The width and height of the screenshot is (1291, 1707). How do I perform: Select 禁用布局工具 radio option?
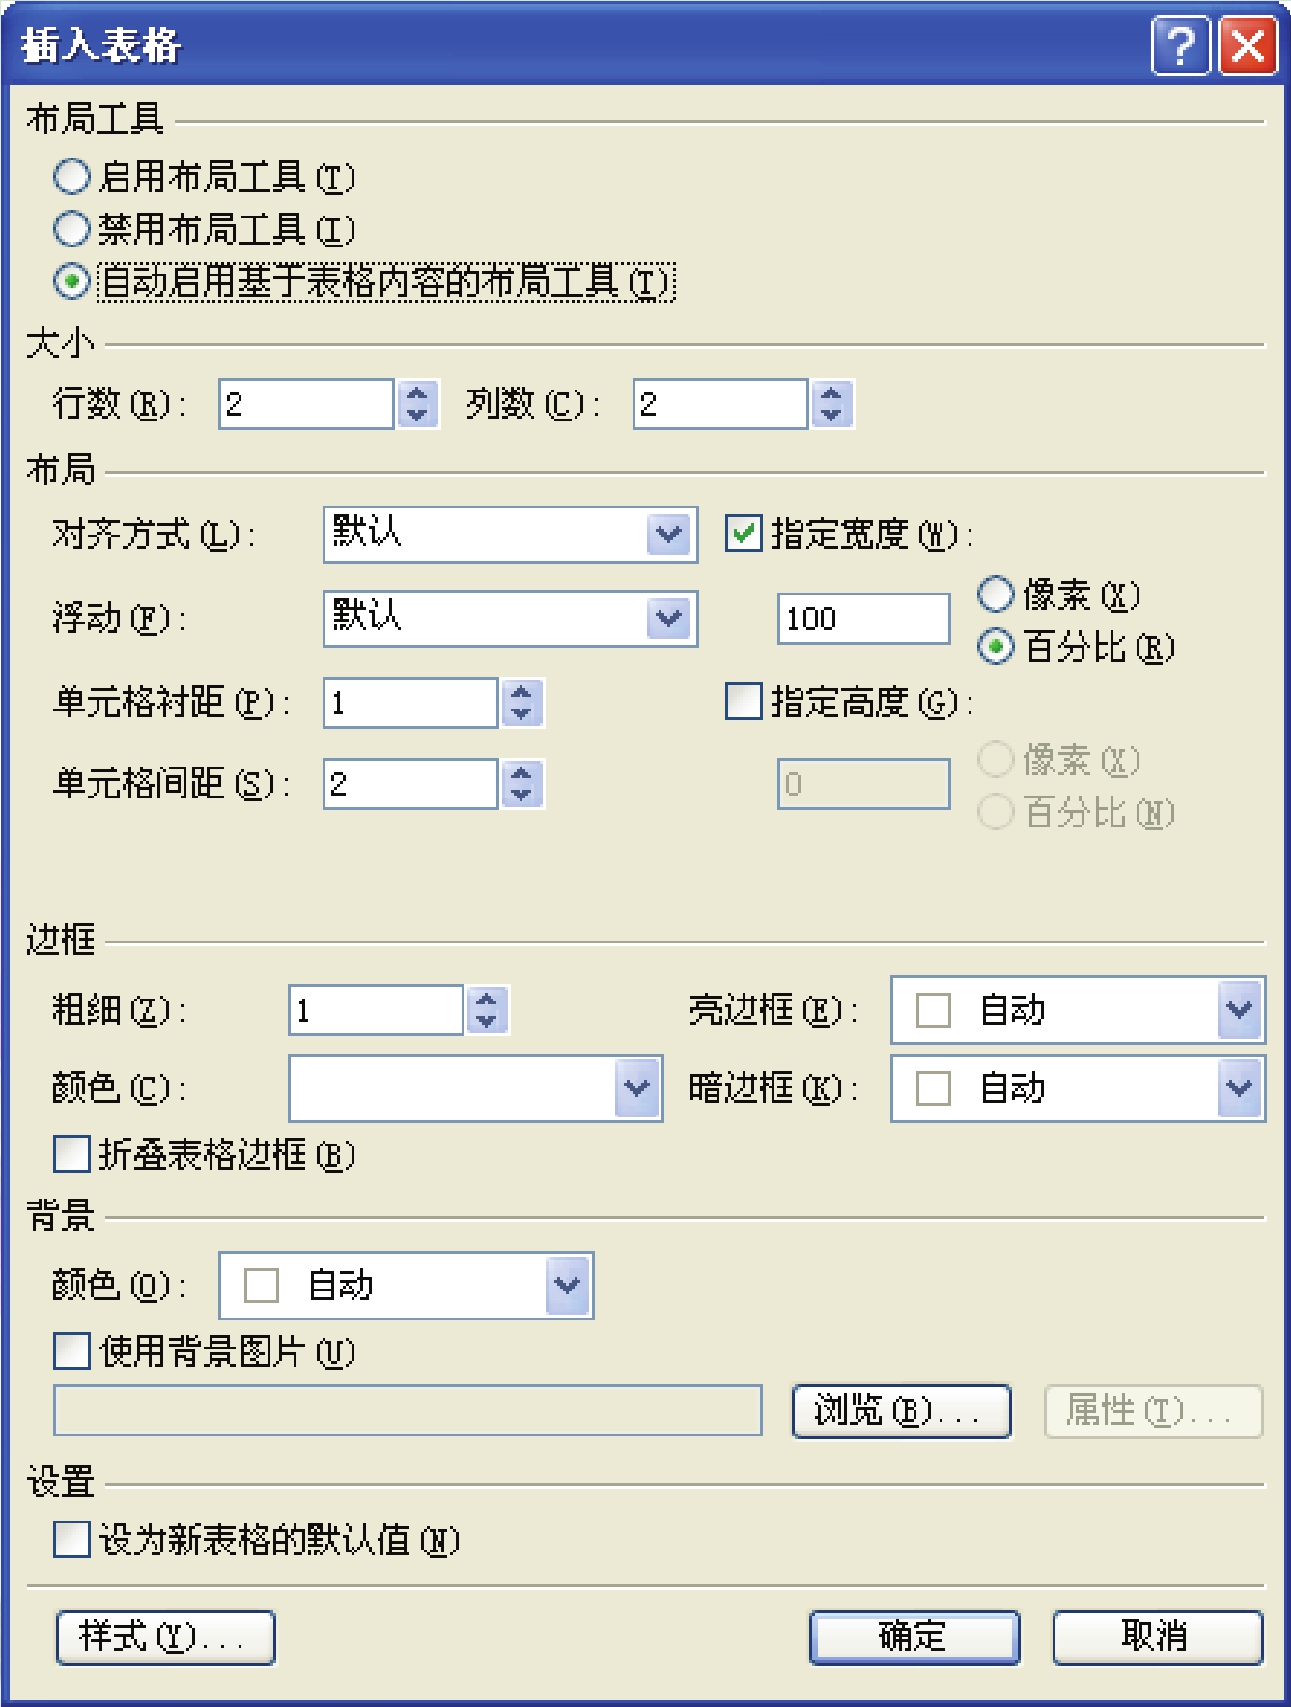point(72,229)
